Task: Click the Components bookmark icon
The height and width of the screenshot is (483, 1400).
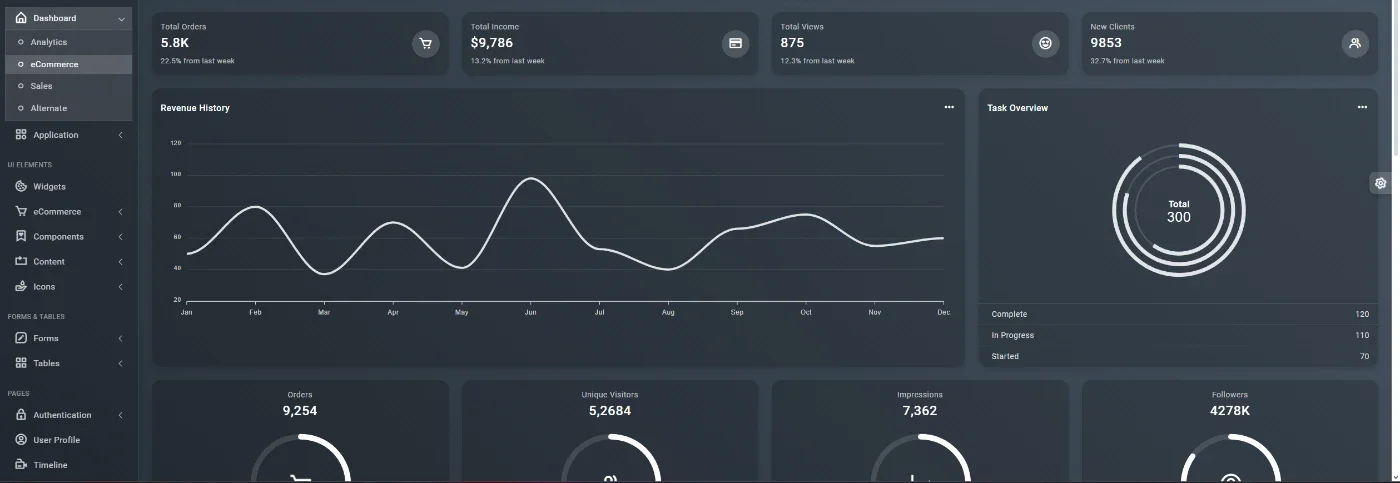Action: point(21,236)
